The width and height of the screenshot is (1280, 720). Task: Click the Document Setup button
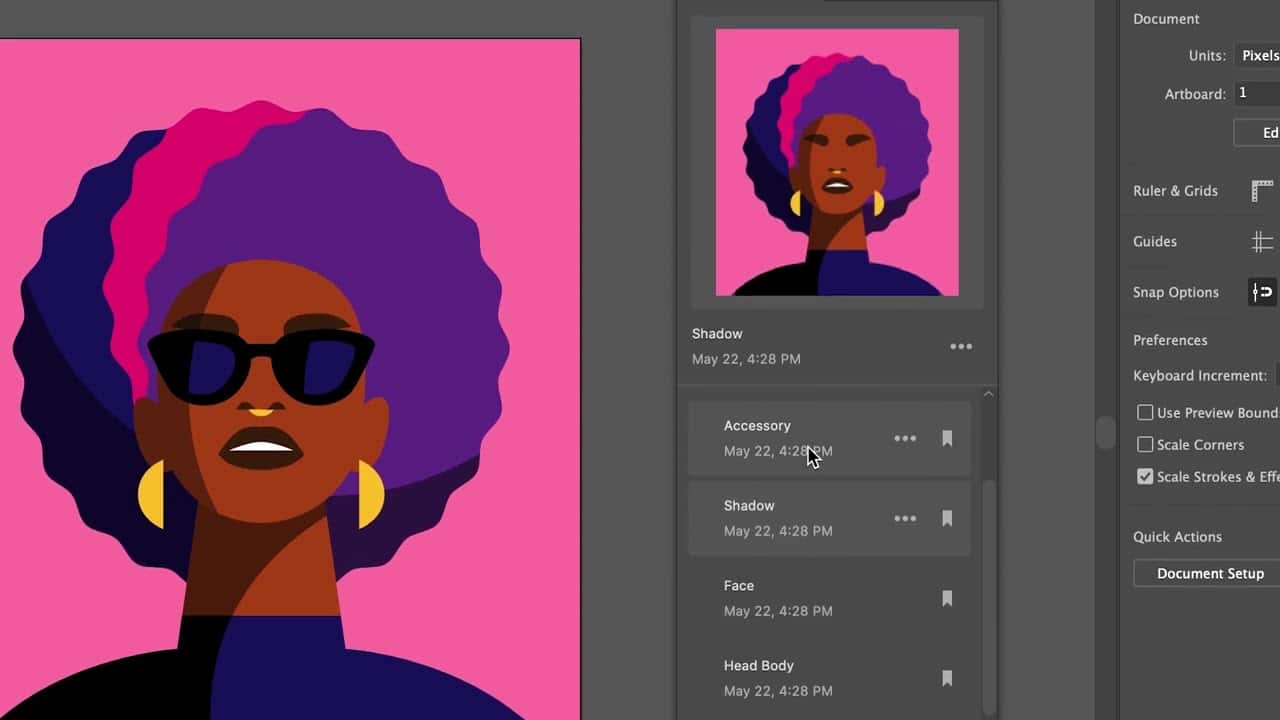tap(1210, 573)
